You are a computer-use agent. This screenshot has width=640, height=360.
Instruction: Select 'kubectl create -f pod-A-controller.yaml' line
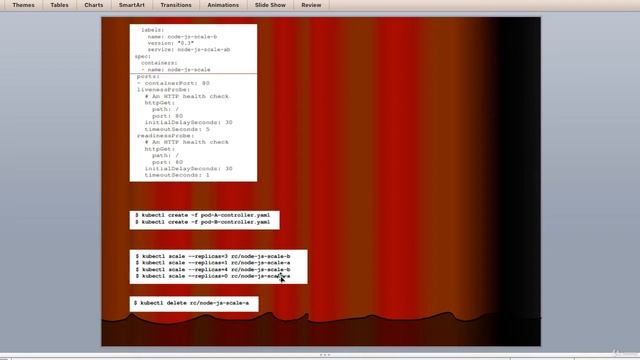(x=202, y=215)
